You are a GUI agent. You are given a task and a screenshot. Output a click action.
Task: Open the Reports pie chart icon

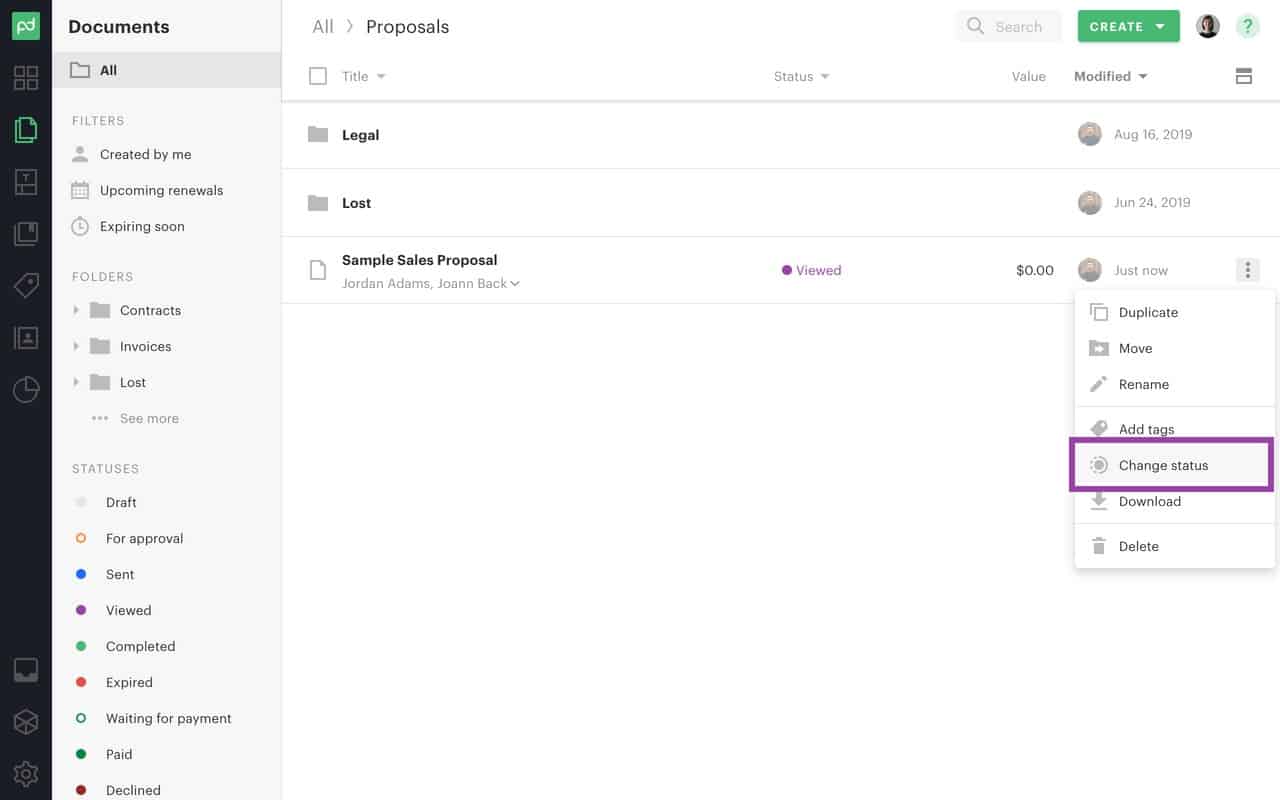(26, 390)
